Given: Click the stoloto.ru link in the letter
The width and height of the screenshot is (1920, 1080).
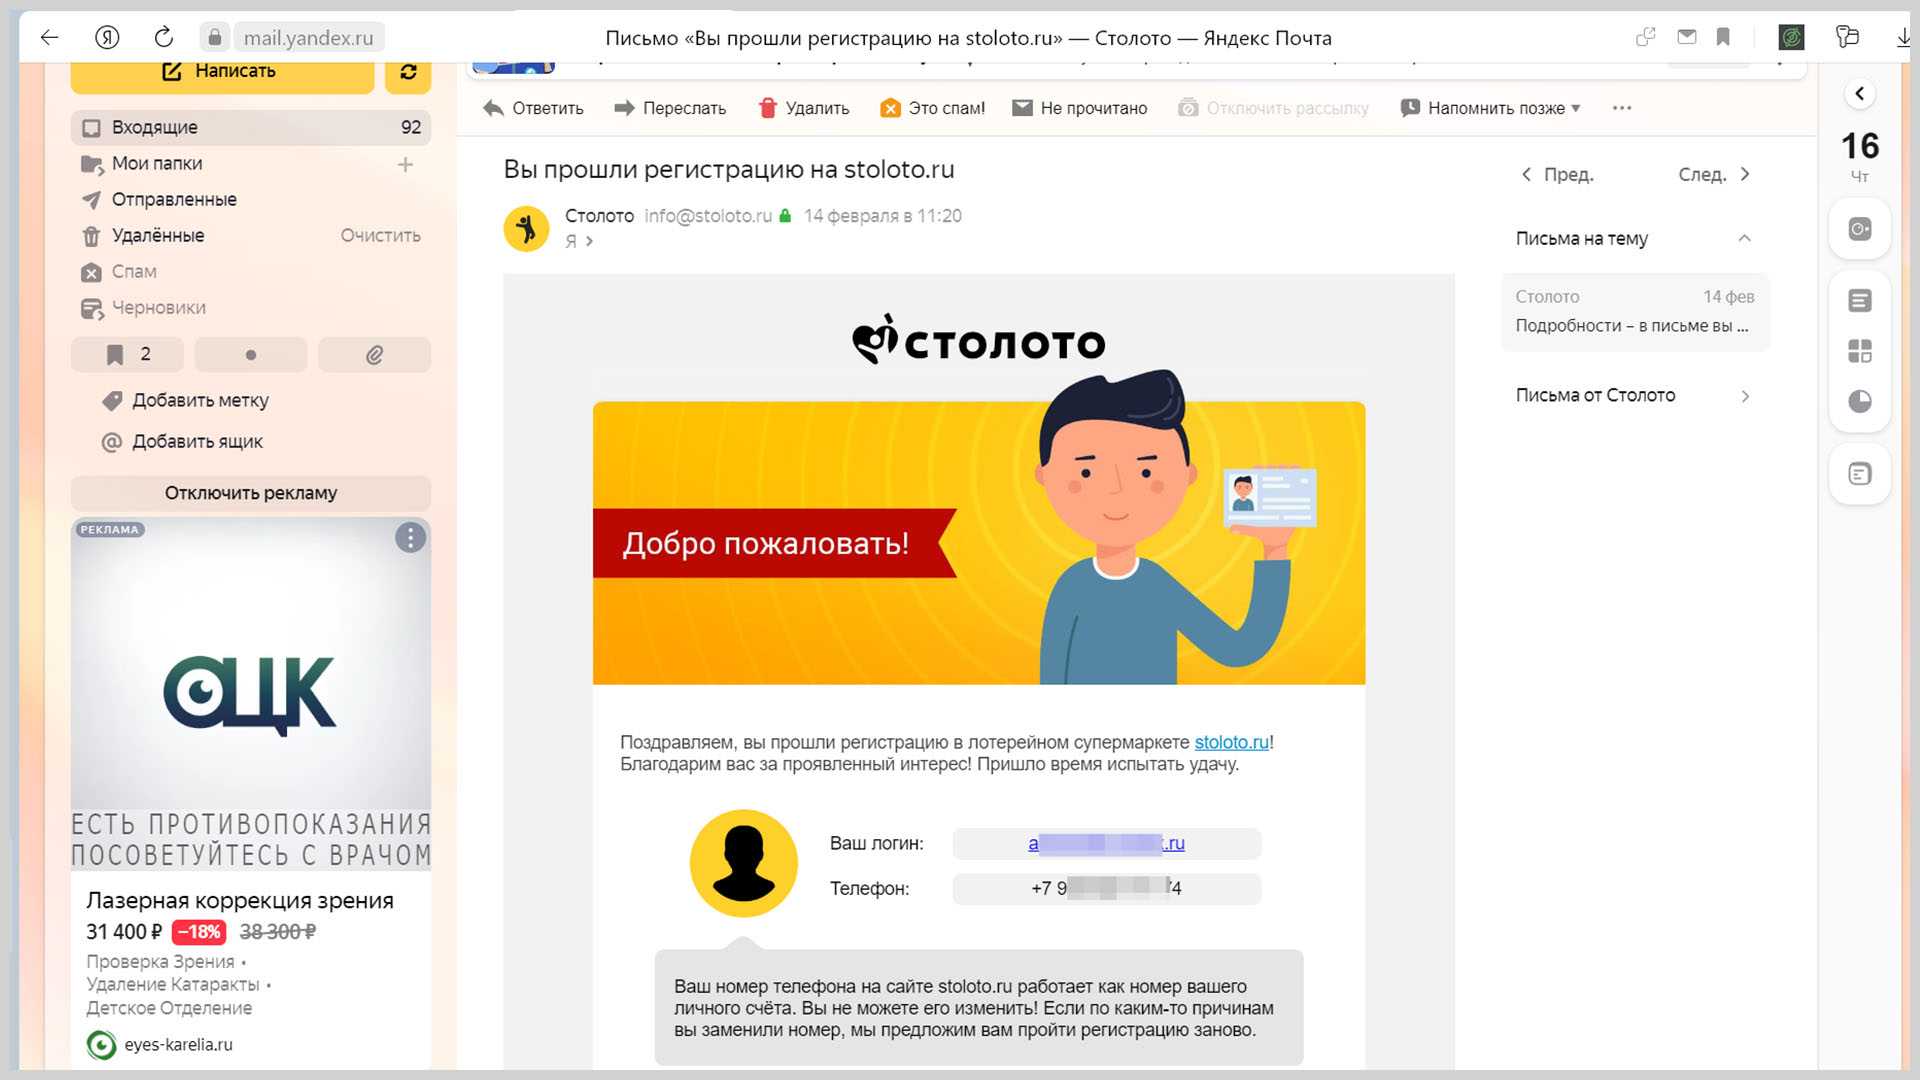Looking at the screenshot, I should pos(1231,742).
